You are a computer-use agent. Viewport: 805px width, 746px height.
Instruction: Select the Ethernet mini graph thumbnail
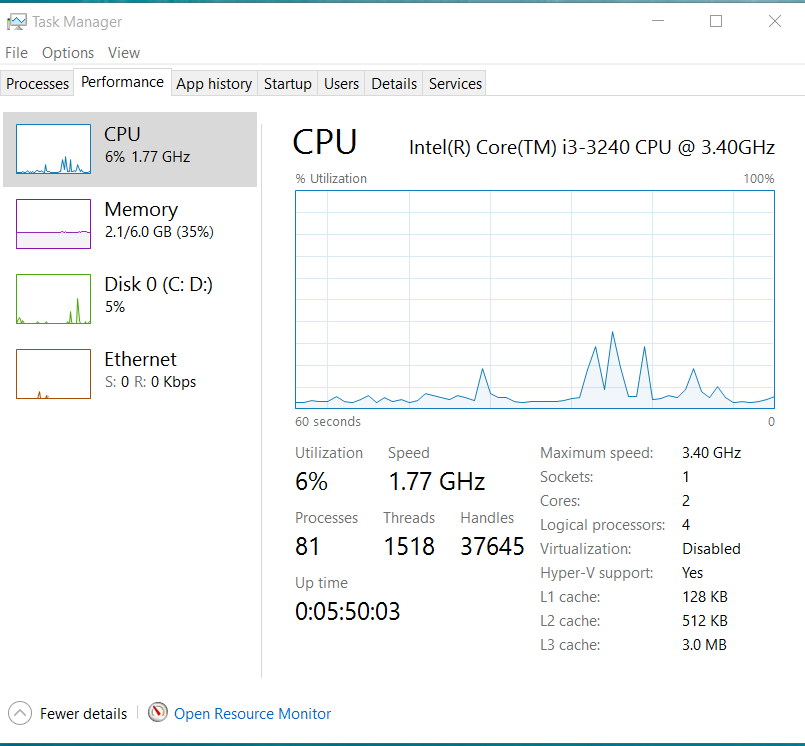[x=53, y=374]
